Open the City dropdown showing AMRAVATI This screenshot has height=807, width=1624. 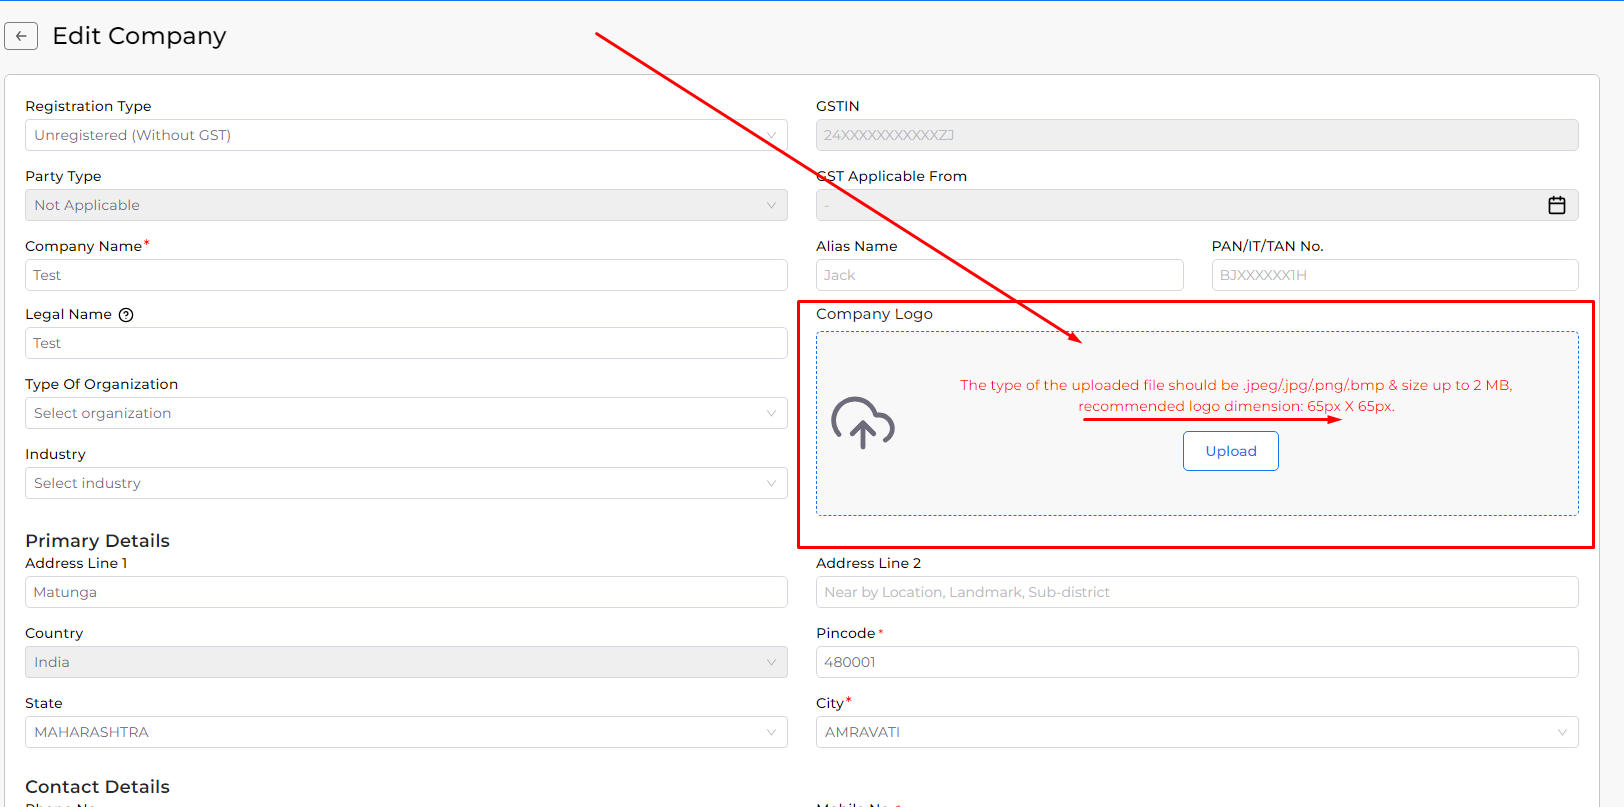[x=1196, y=732]
